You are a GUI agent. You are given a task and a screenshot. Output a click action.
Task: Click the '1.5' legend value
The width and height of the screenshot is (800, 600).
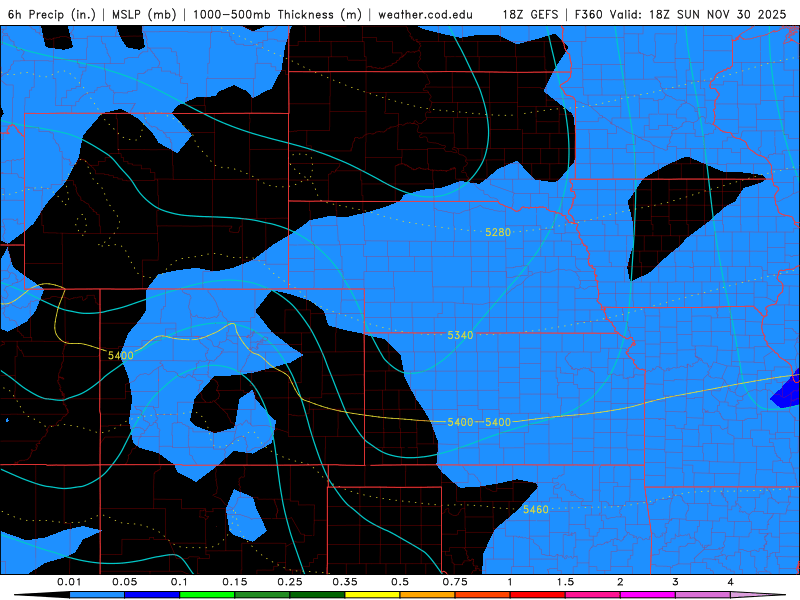click(565, 582)
